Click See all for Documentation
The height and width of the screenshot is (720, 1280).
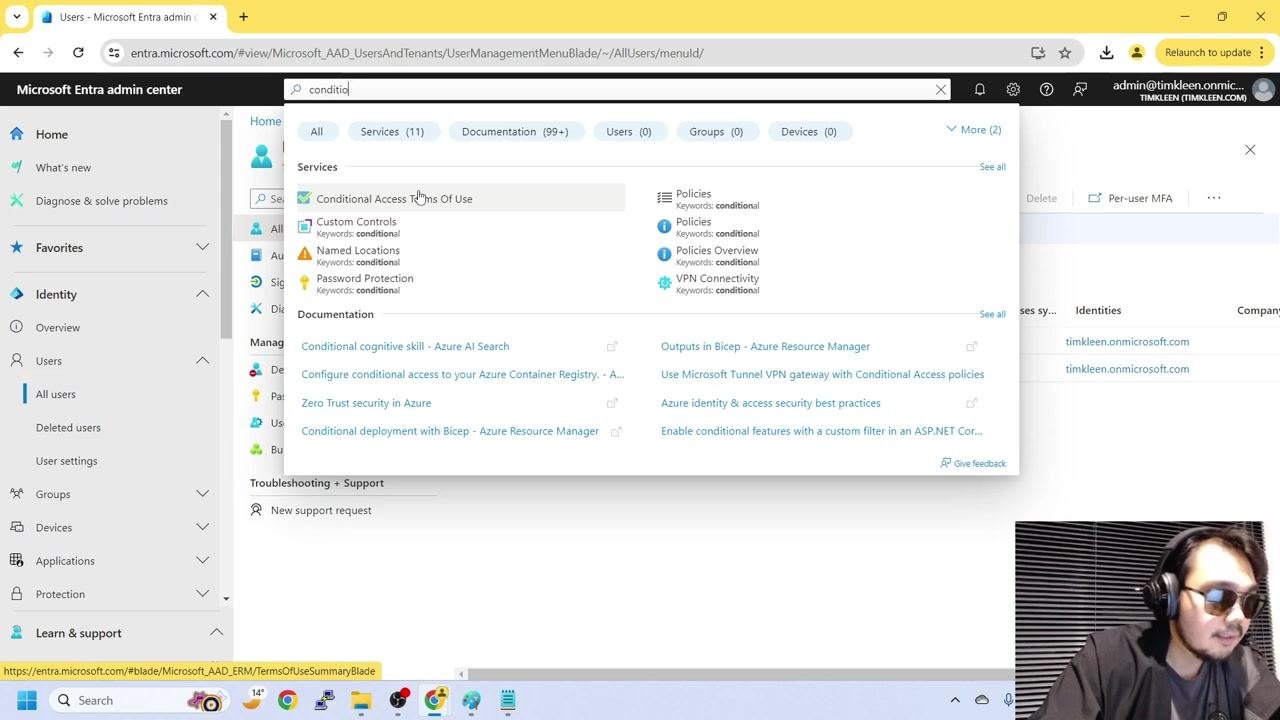[x=992, y=314]
